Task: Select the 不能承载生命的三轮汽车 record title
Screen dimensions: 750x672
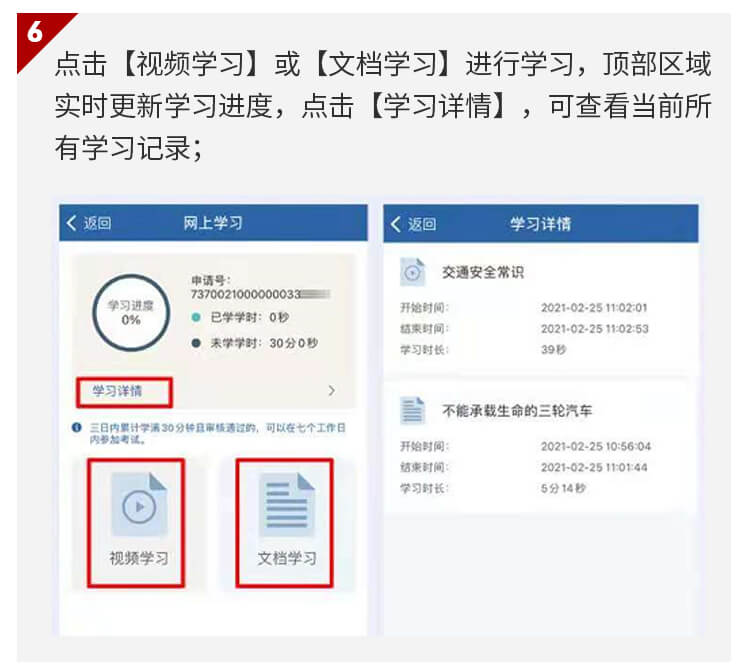Action: point(517,411)
